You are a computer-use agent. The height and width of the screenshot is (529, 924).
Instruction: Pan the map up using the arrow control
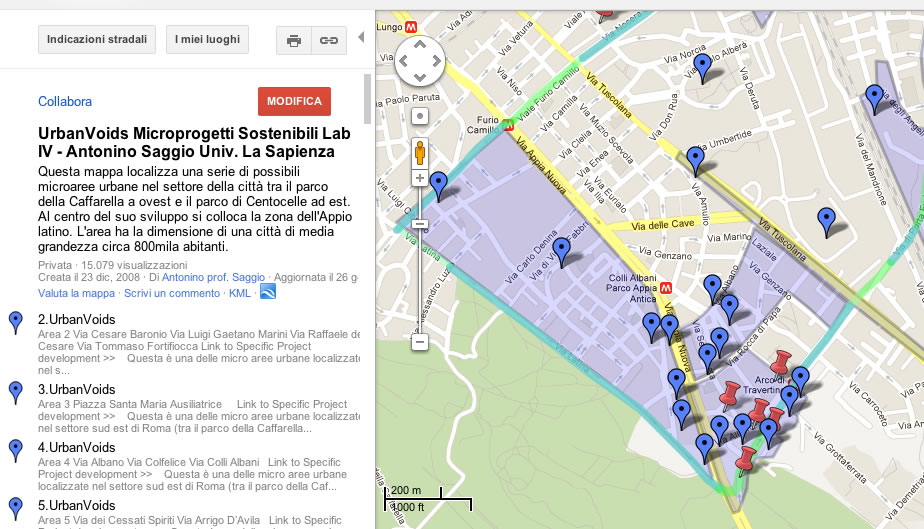[x=420, y=46]
